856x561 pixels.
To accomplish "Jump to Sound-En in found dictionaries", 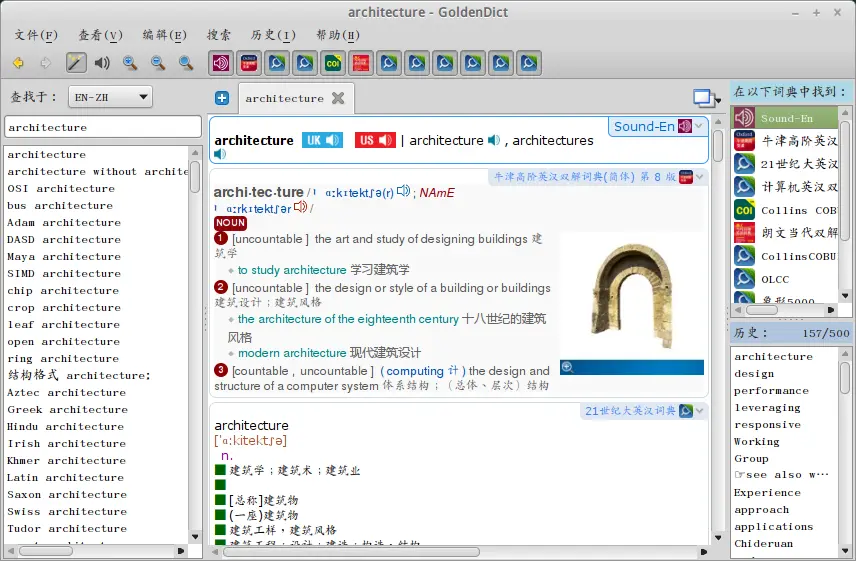I will [x=785, y=118].
